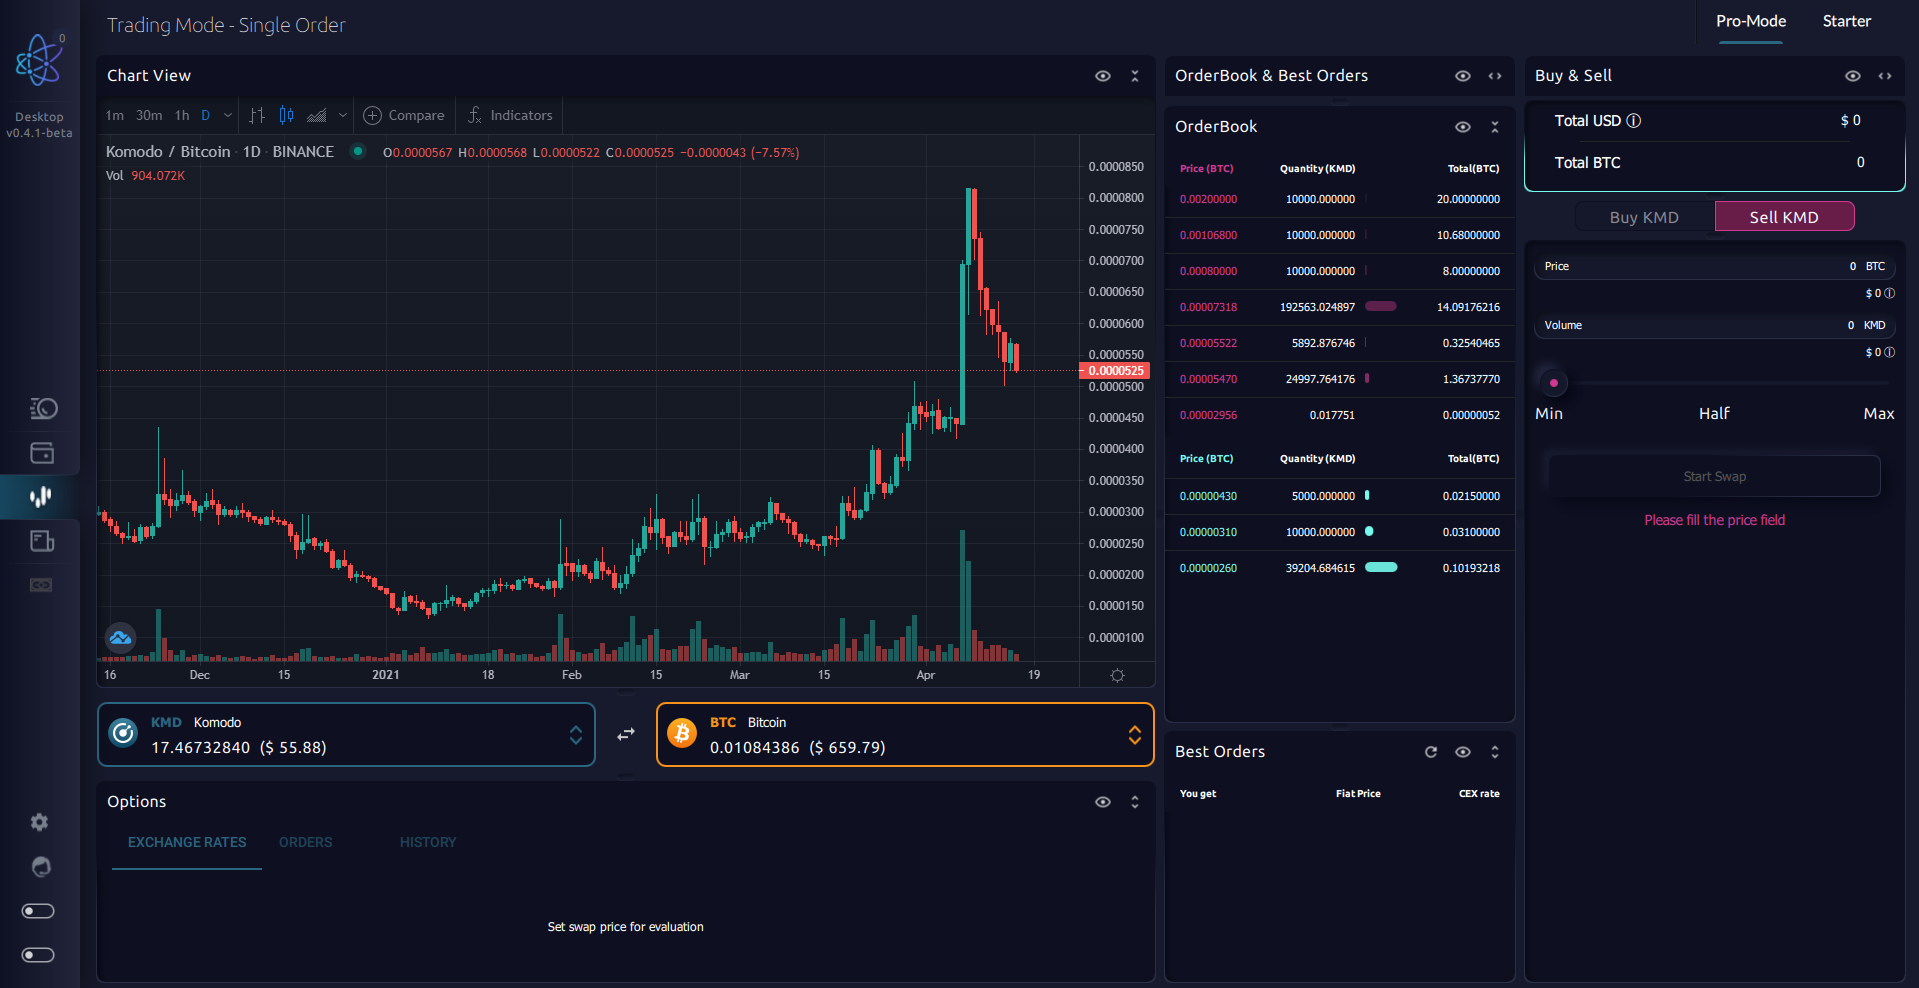Image resolution: width=1919 pixels, height=988 pixels.
Task: Set volume slider to Half
Action: 1714,414
